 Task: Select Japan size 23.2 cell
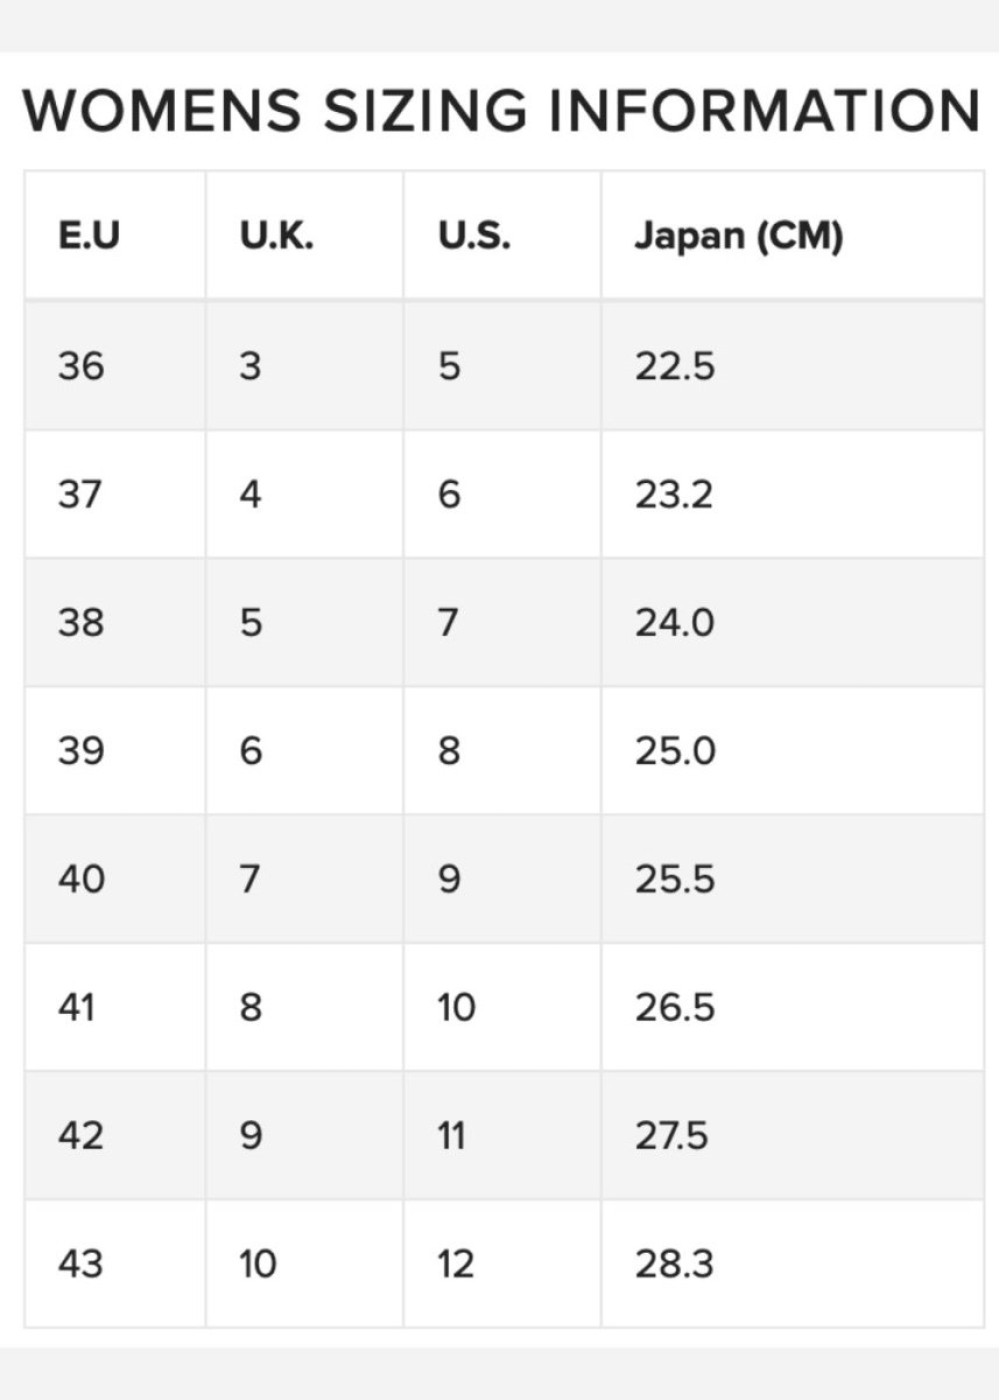[x=674, y=494]
